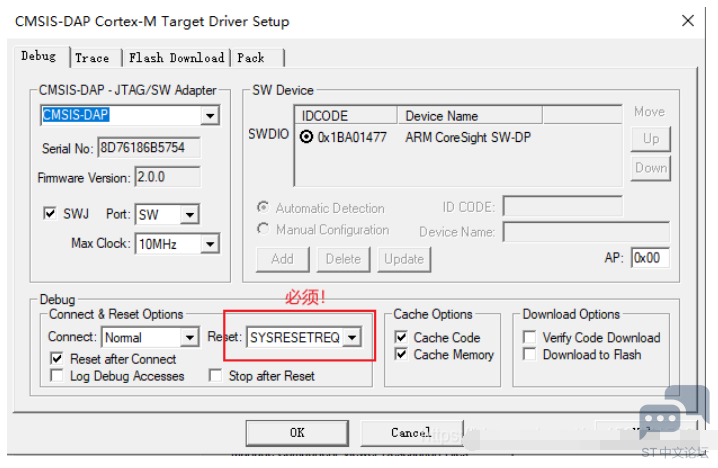718x468 pixels.
Task: Toggle Cache Memory checkbox
Action: coord(401,354)
